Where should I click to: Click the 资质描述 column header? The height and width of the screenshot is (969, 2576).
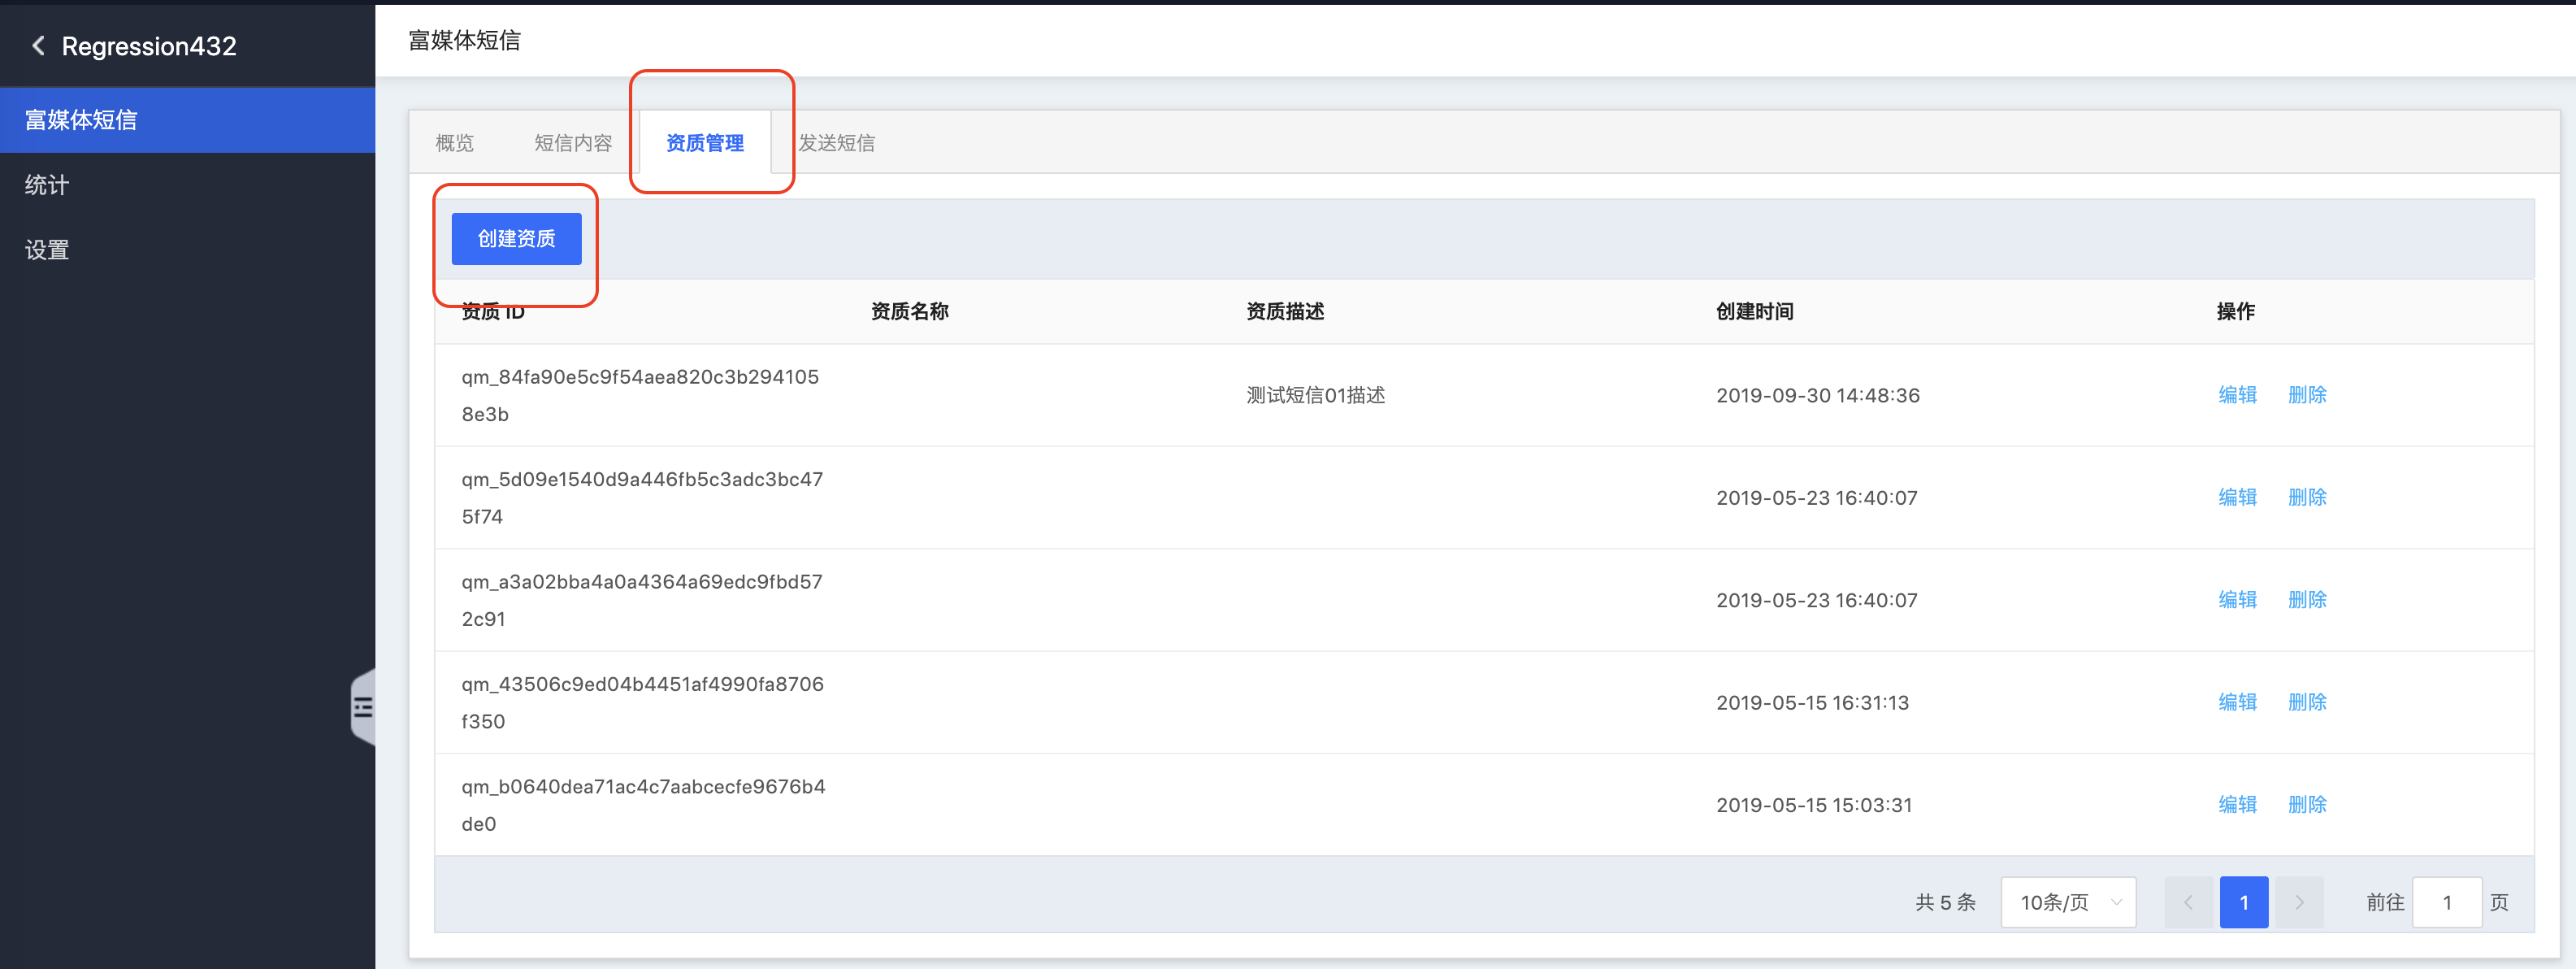pyautogui.click(x=1285, y=311)
